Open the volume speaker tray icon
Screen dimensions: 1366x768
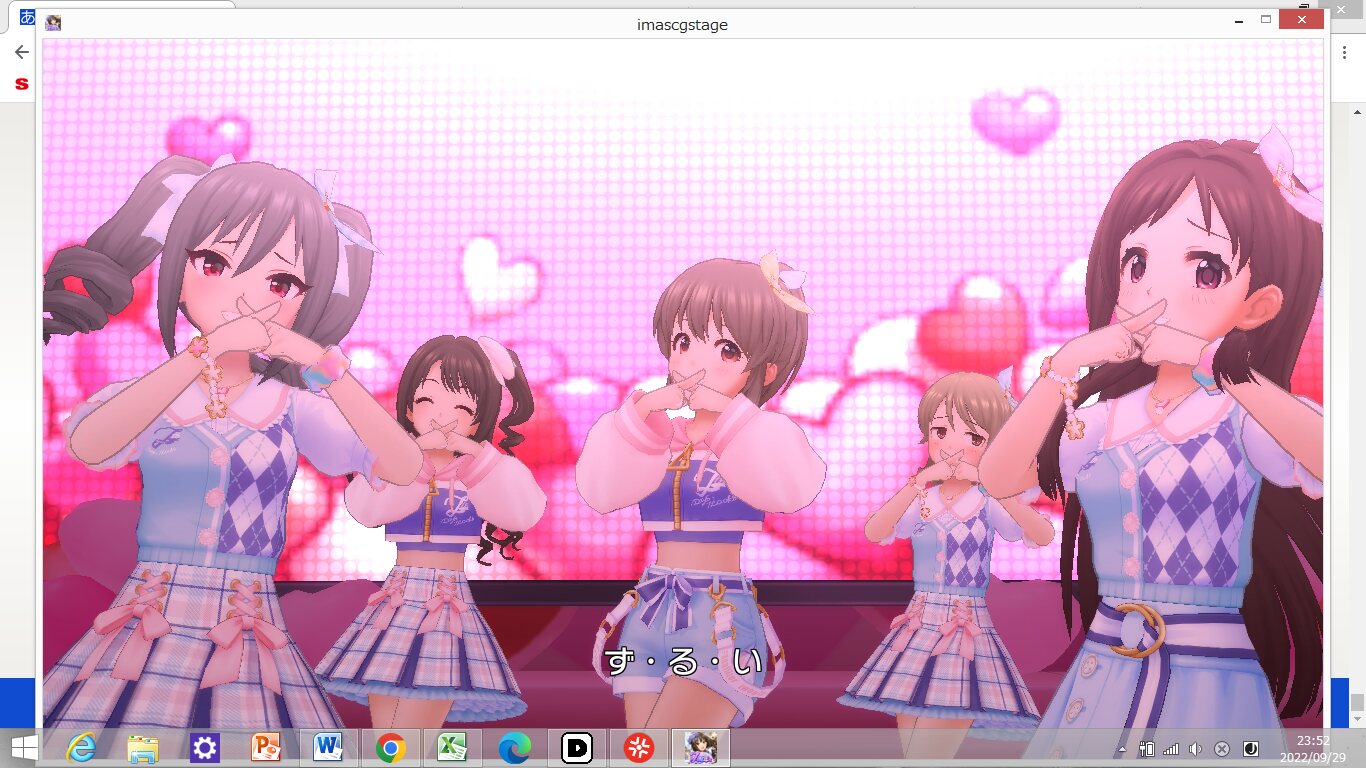(x=1196, y=749)
